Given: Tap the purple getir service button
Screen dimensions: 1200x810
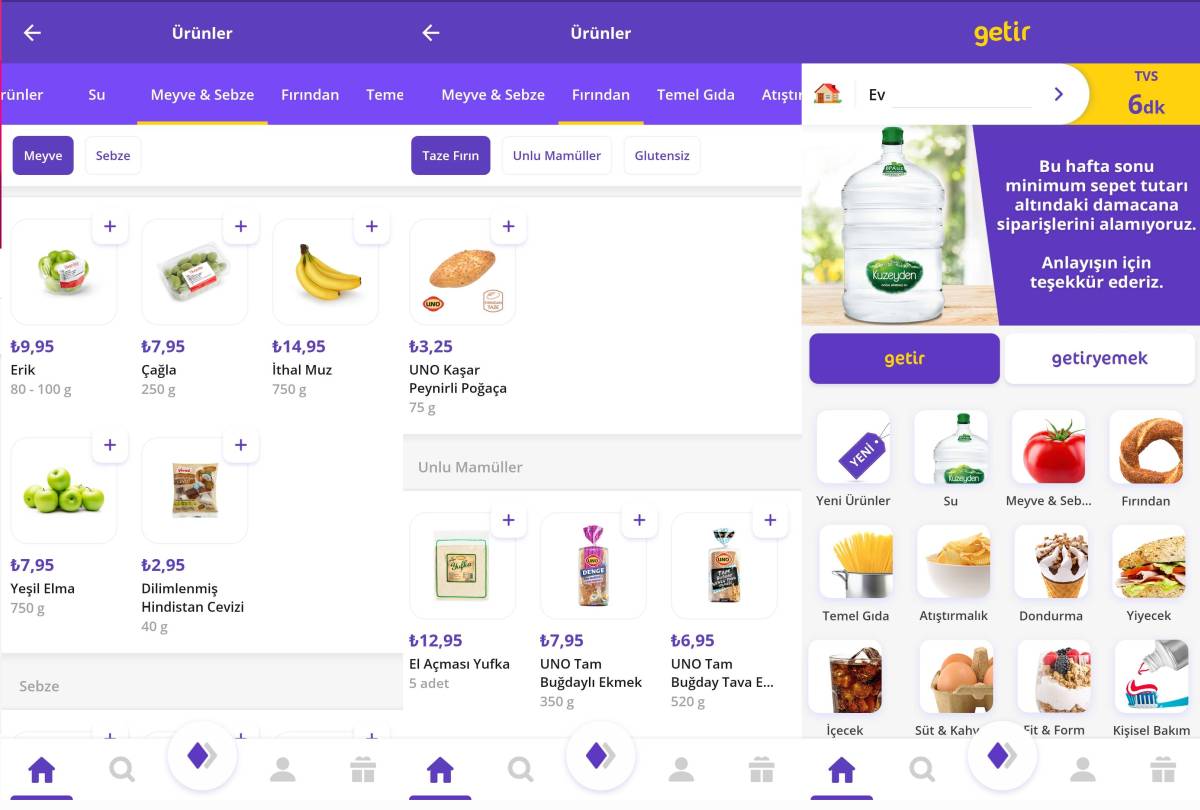Looking at the screenshot, I should click(x=904, y=358).
